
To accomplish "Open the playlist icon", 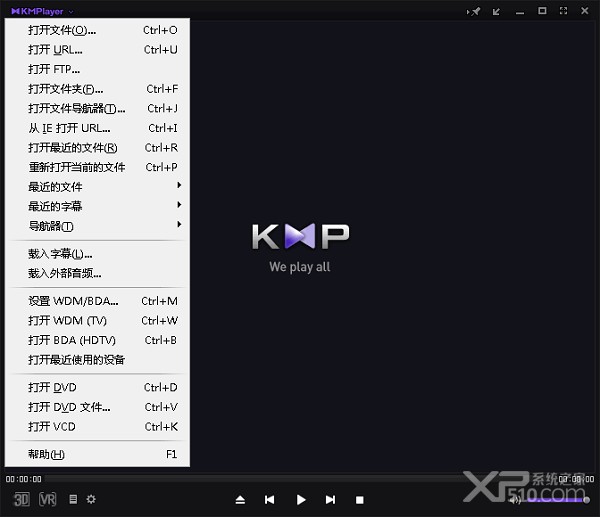I will pyautogui.click(x=73, y=499).
